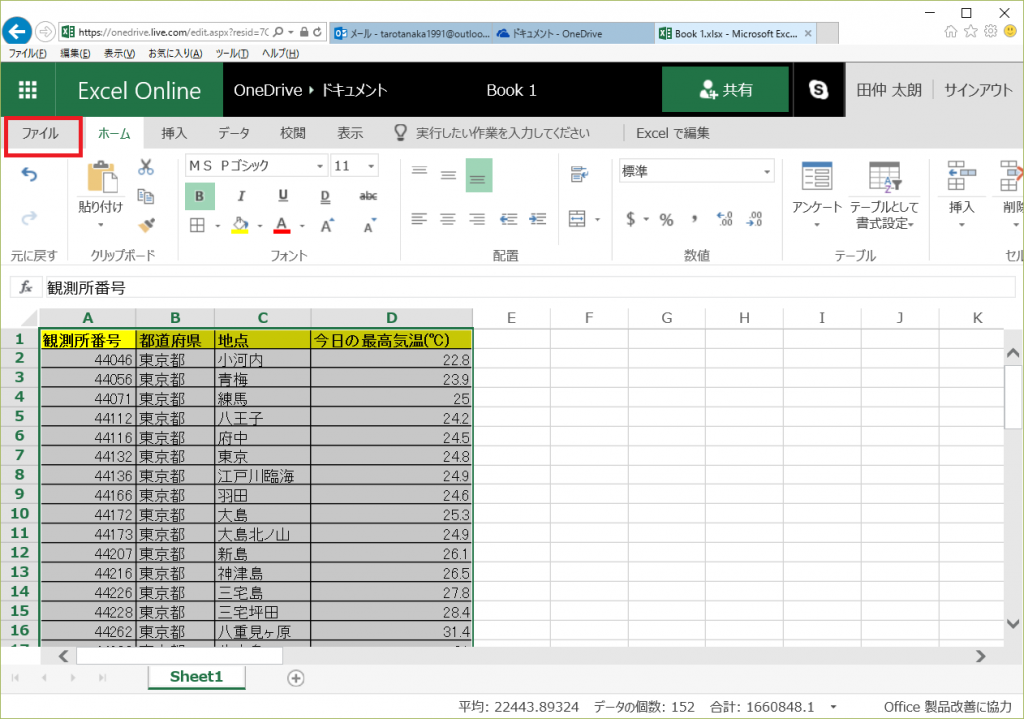Screen dimensions: 1024x719
Task: Open the ドキュメント breadcrumb link
Action: [x=354, y=90]
